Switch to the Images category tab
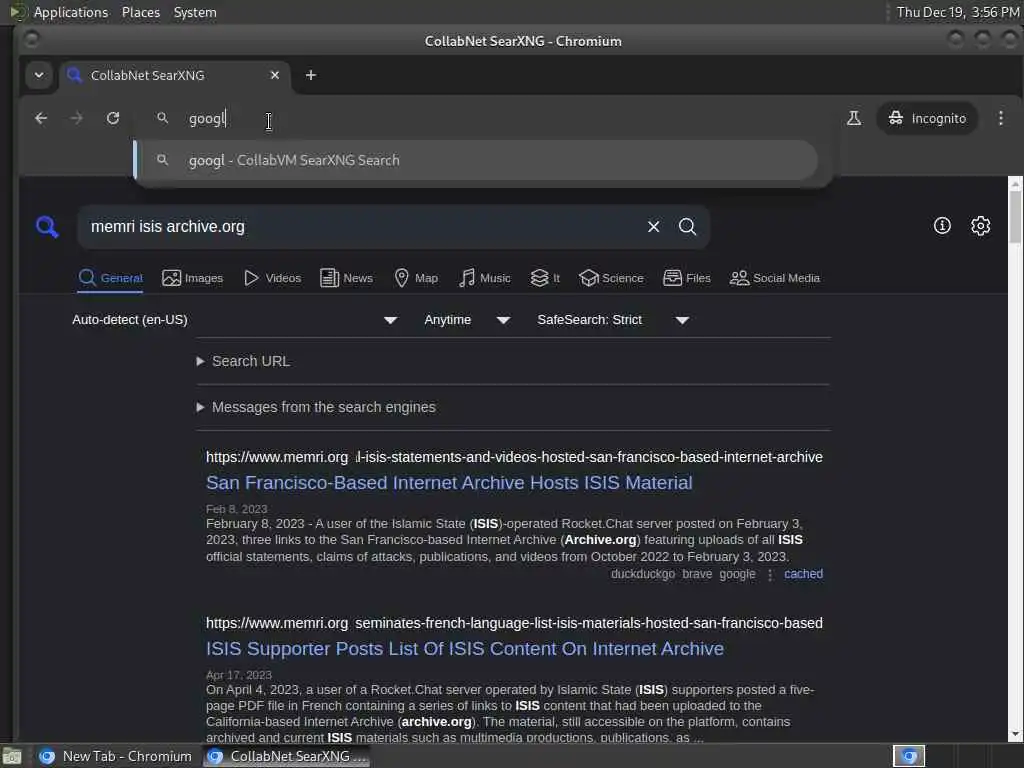Screen dimensions: 1024x768 tap(193, 278)
